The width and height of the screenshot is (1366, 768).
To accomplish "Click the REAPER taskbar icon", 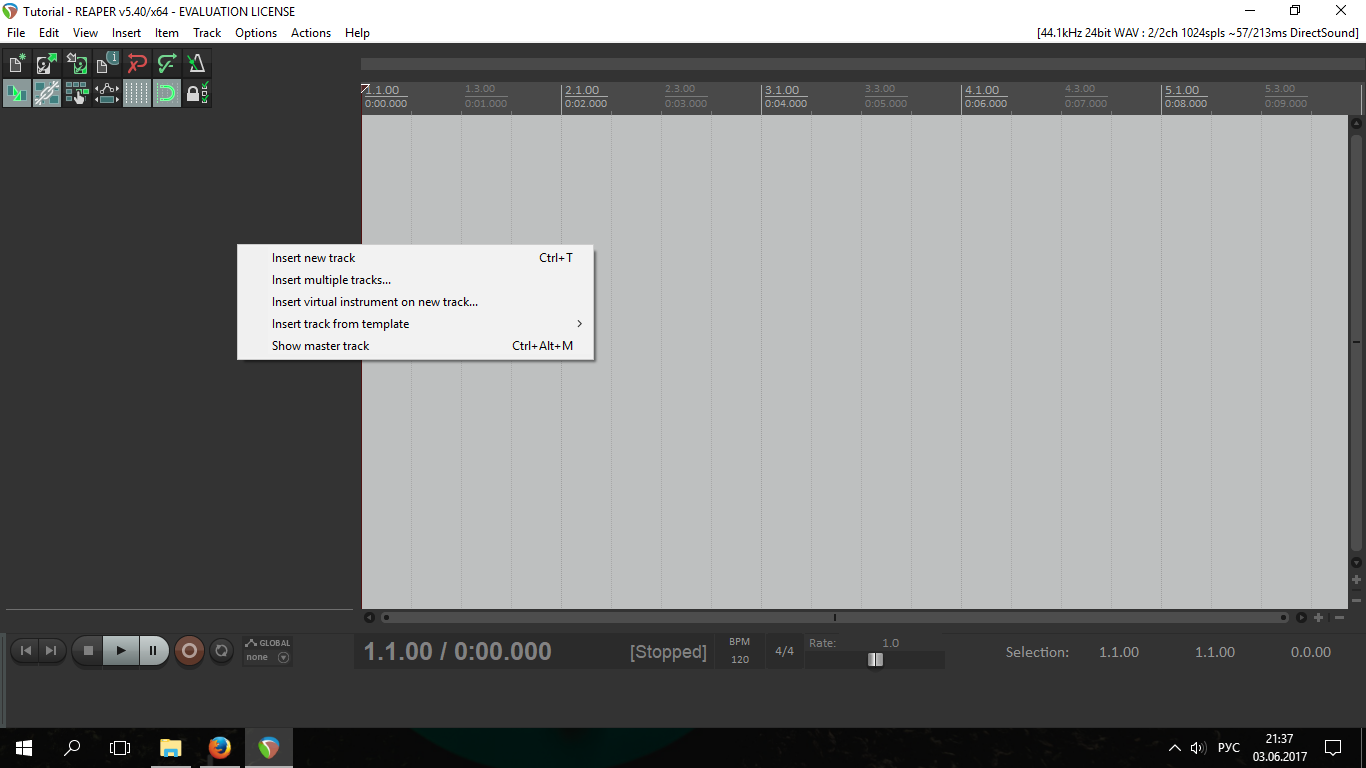I will pyautogui.click(x=268, y=748).
